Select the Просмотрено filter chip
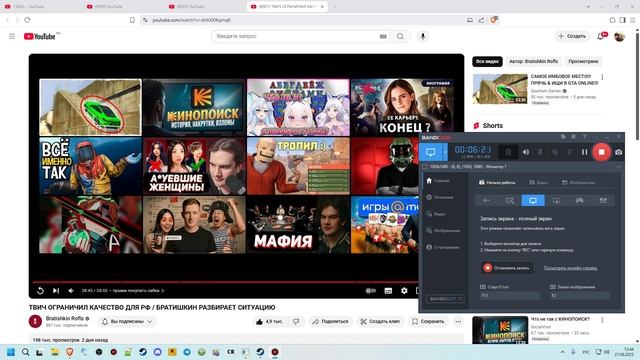This screenshot has height=360, width=640. point(583,61)
